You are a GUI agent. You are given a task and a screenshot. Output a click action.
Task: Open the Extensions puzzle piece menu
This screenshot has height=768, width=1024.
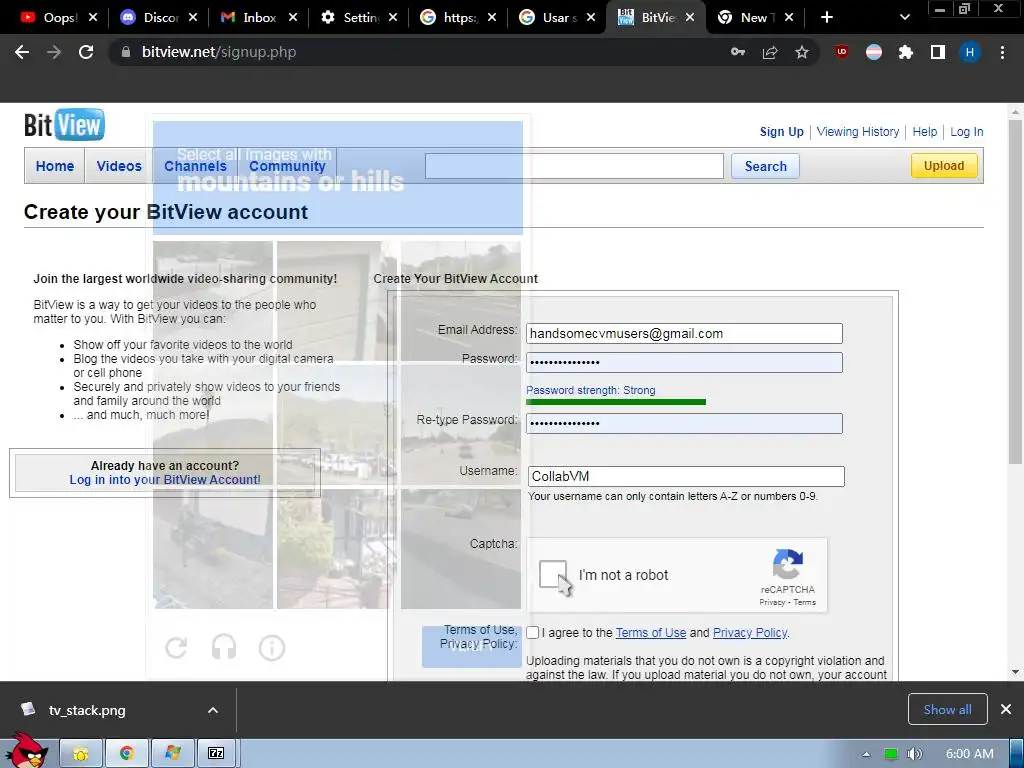point(906,52)
